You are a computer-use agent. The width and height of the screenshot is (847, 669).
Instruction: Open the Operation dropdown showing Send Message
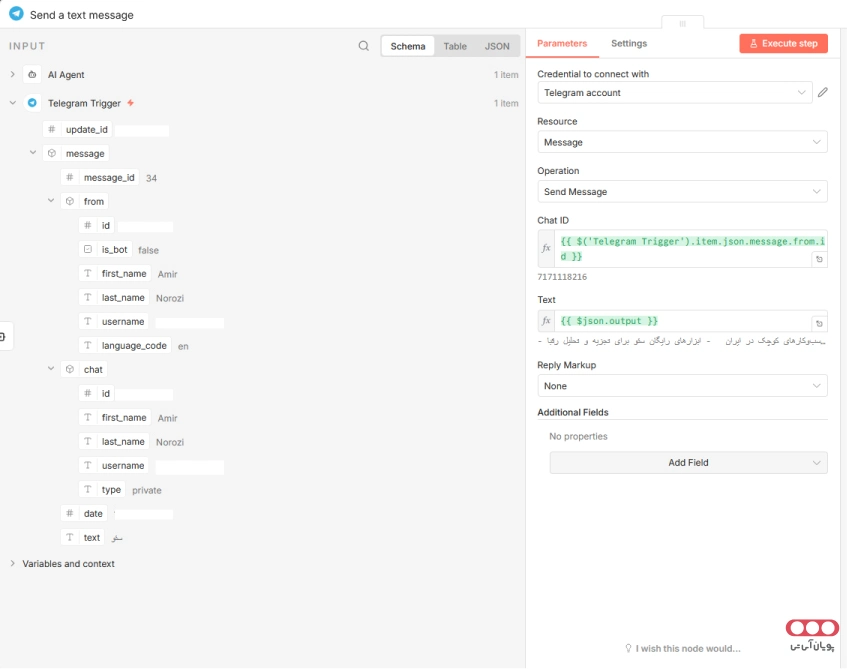(682, 192)
